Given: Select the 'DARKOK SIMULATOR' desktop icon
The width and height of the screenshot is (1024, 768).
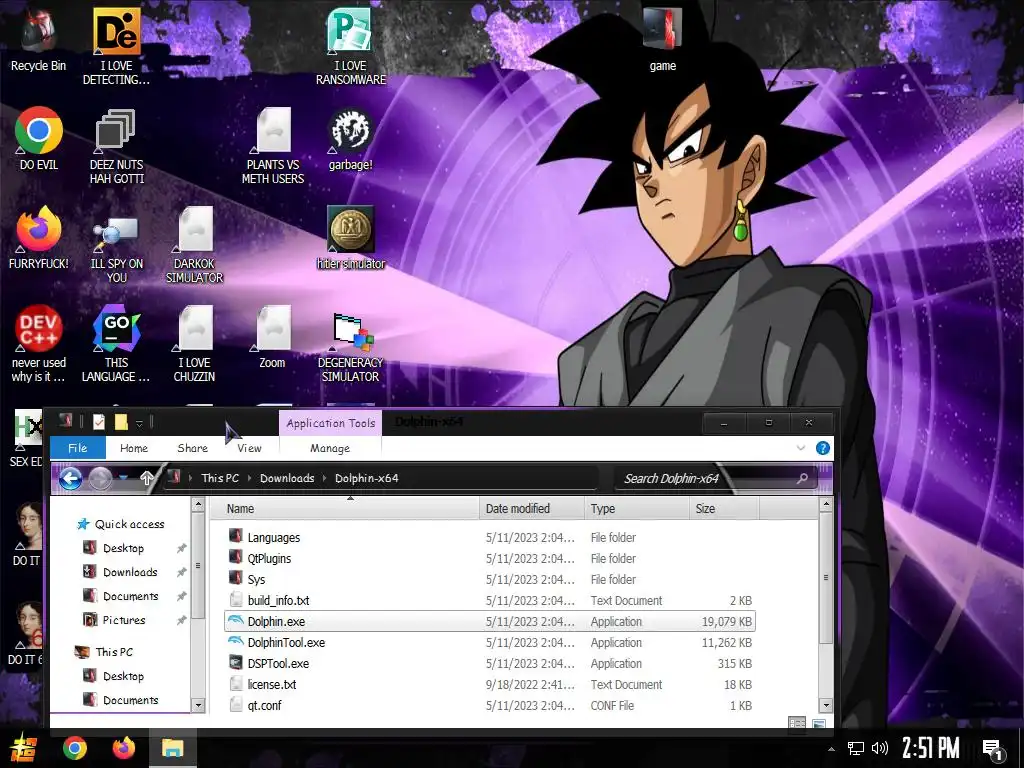Looking at the screenshot, I should click(195, 244).
